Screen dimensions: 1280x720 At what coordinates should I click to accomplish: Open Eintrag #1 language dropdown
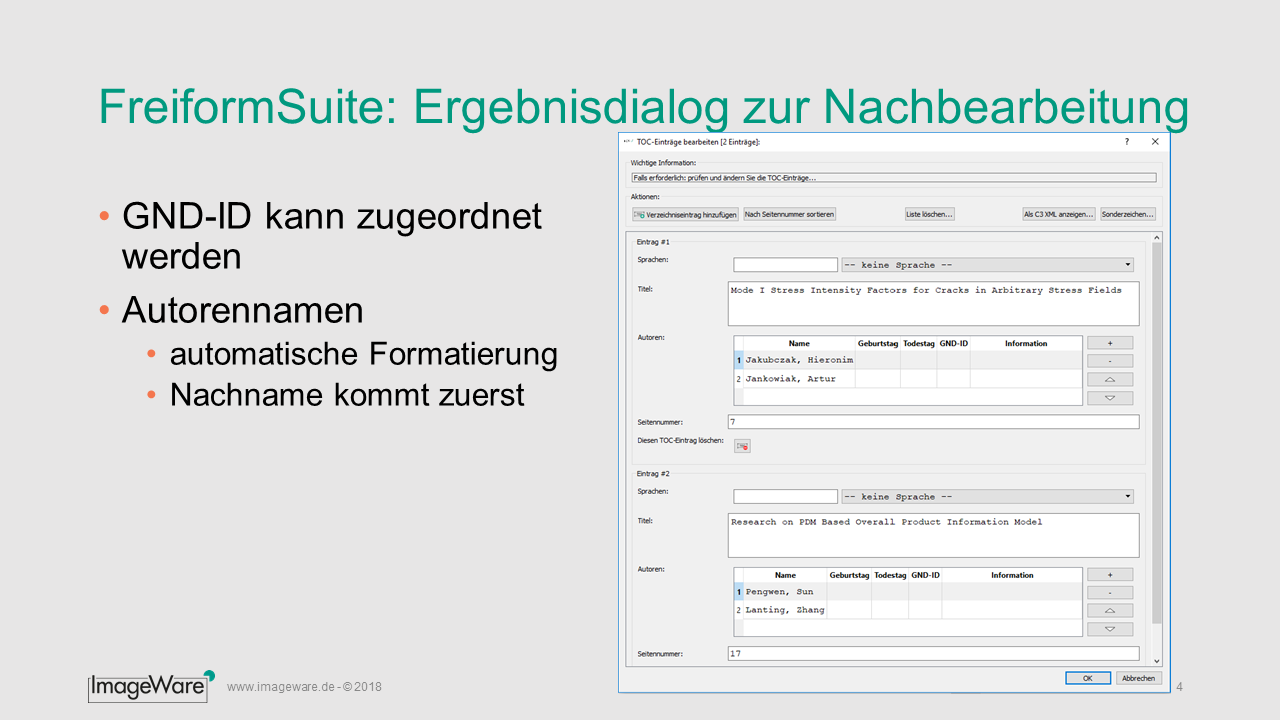pos(987,265)
